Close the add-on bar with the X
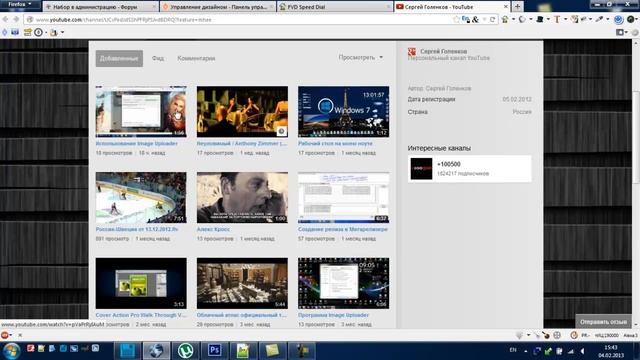 20,335
